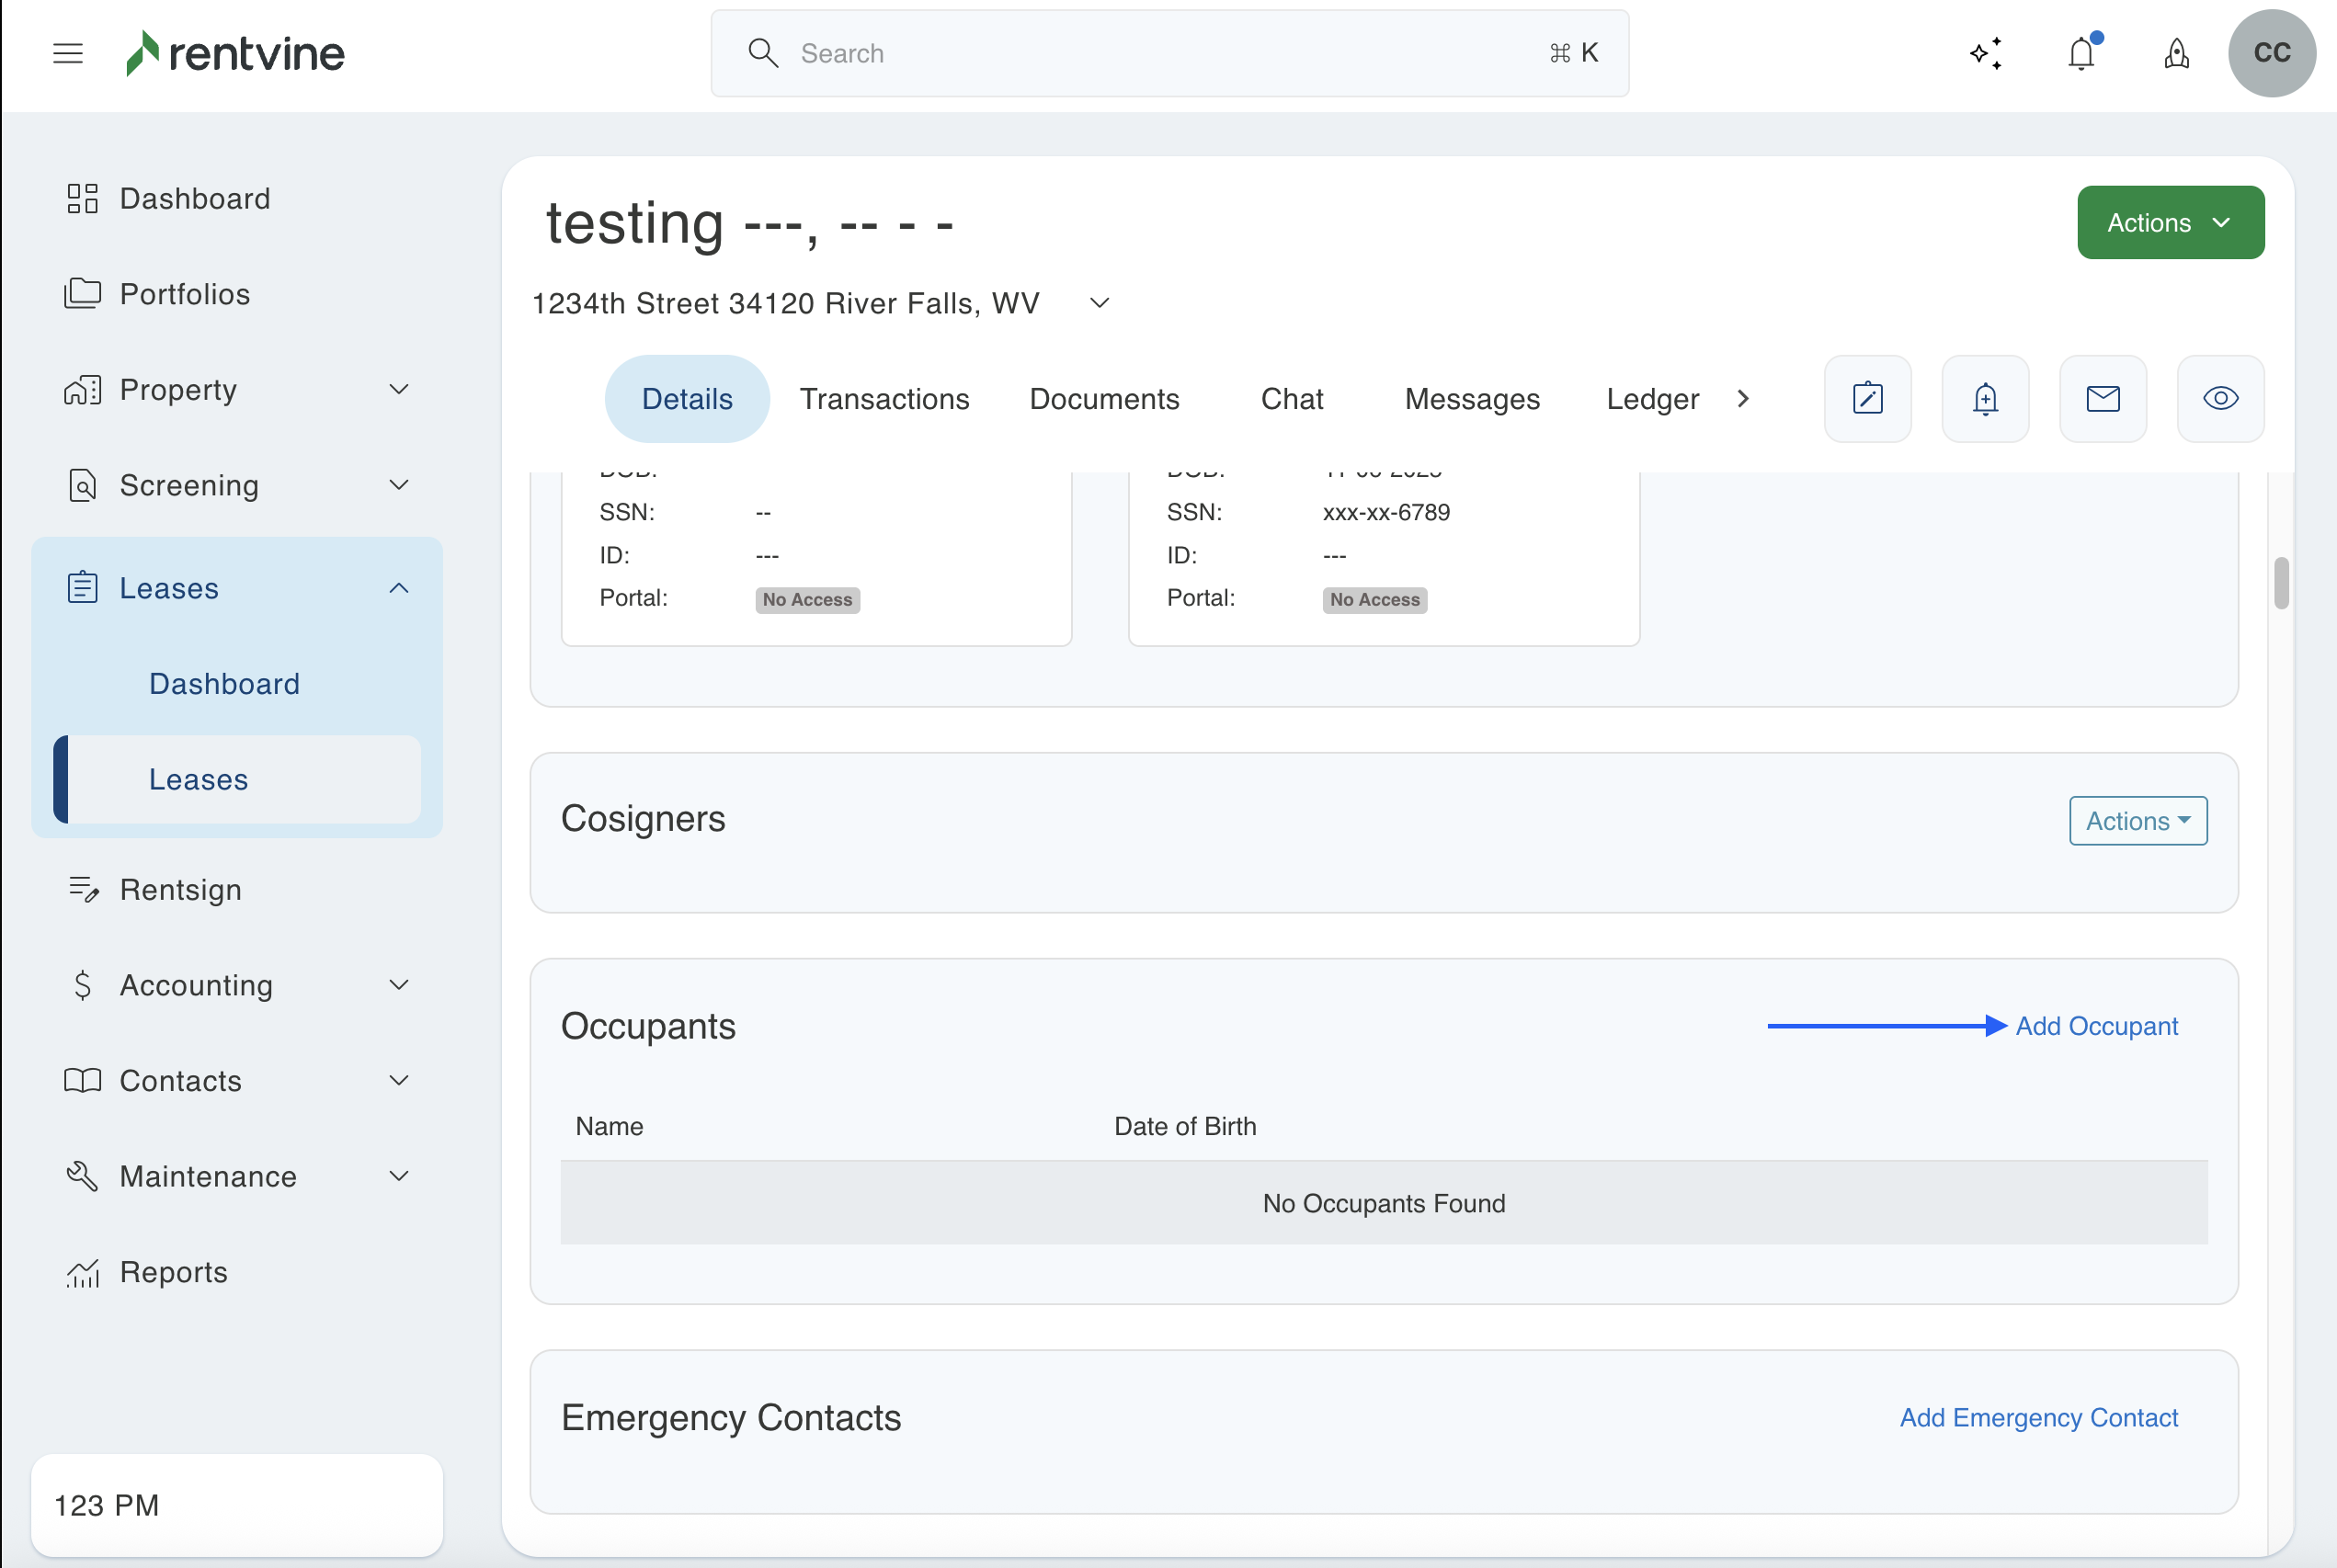2337x1568 pixels.
Task: Click the envelope email icon button
Action: pos(2103,399)
